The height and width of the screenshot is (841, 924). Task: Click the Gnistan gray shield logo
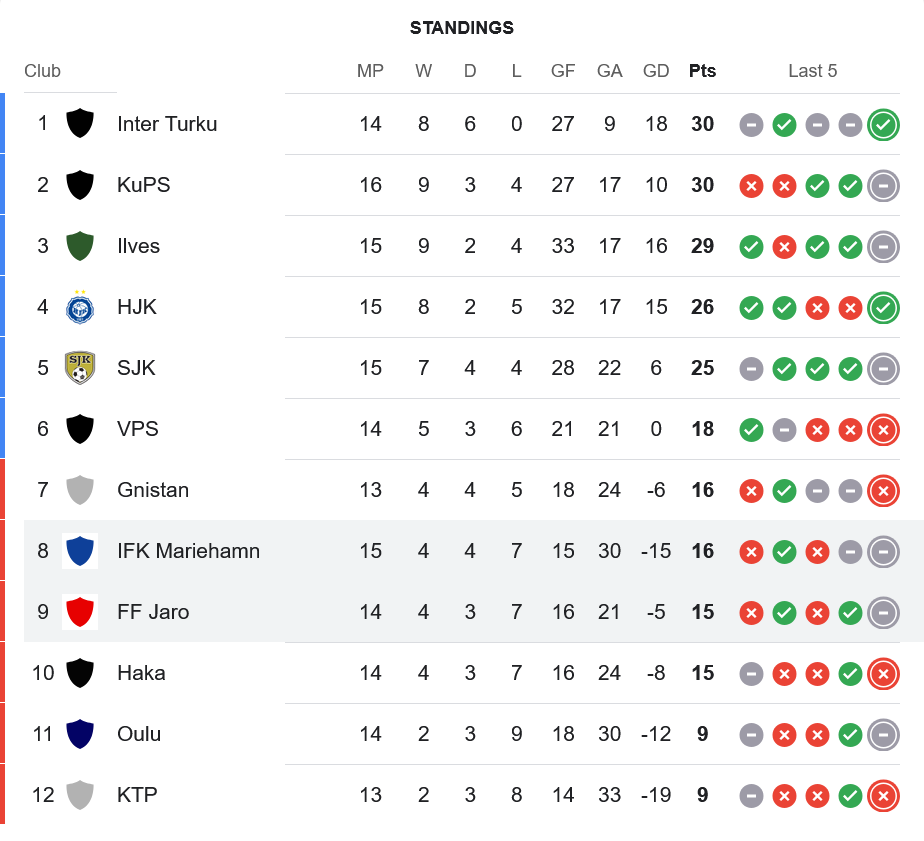click(x=80, y=490)
